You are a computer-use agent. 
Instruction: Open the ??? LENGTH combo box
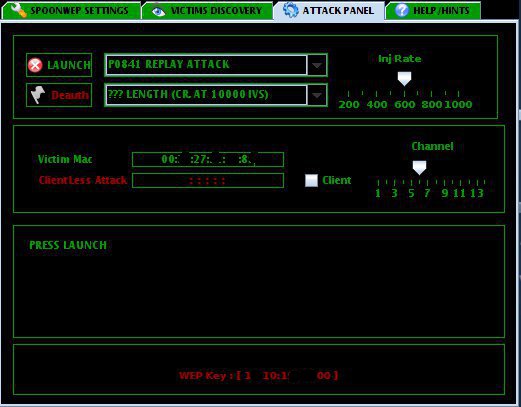tap(216, 95)
